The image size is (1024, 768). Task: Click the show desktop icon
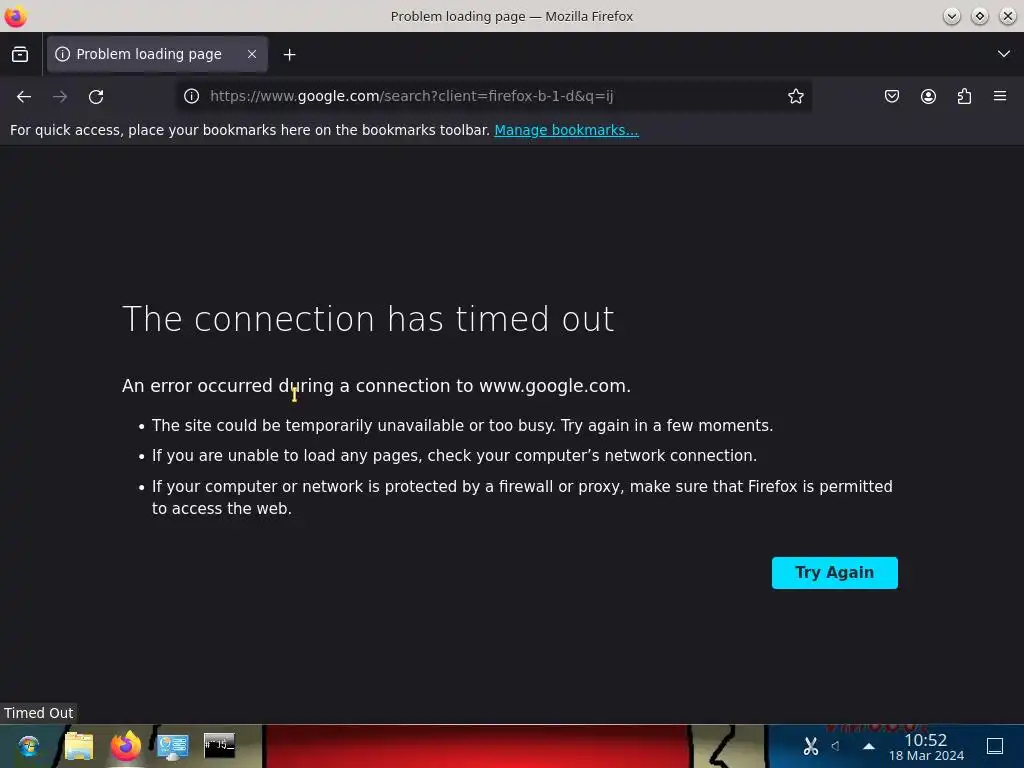coord(995,746)
